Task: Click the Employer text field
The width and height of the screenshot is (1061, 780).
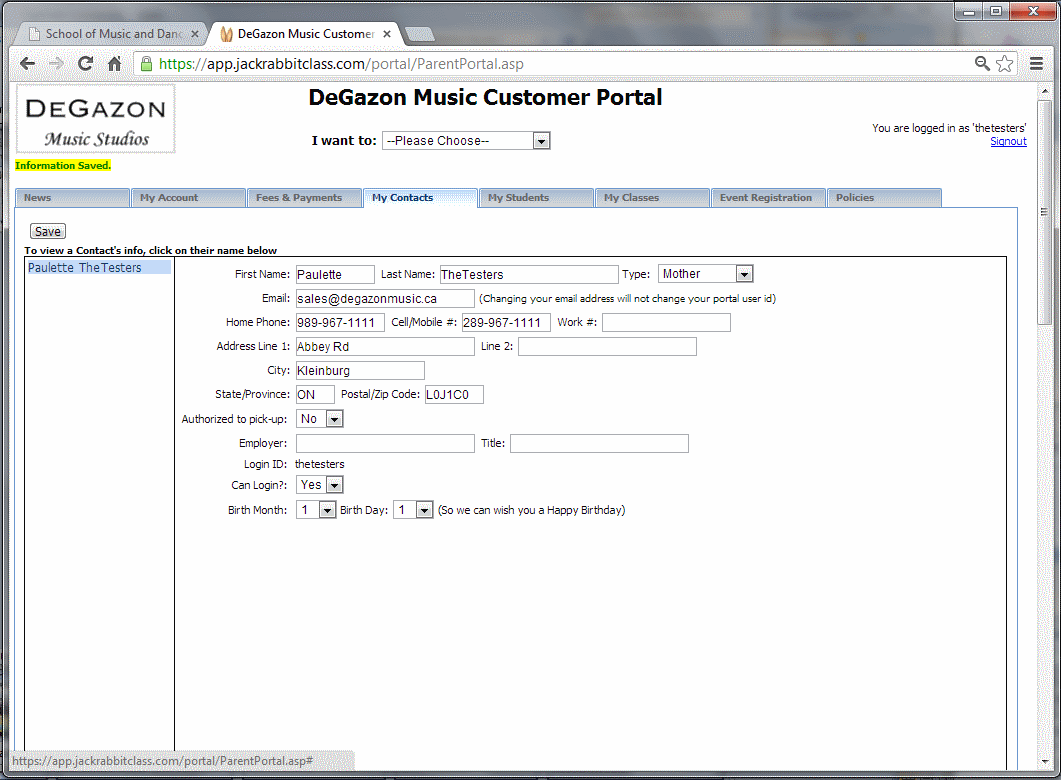Action: [x=385, y=444]
